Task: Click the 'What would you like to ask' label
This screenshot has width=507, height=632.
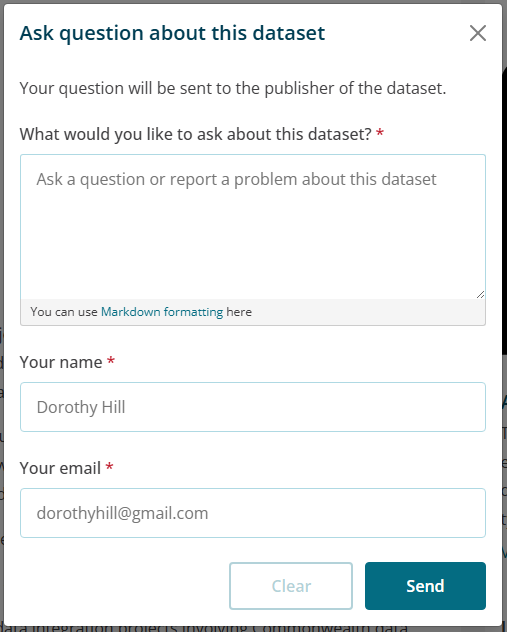Action: [x=195, y=134]
